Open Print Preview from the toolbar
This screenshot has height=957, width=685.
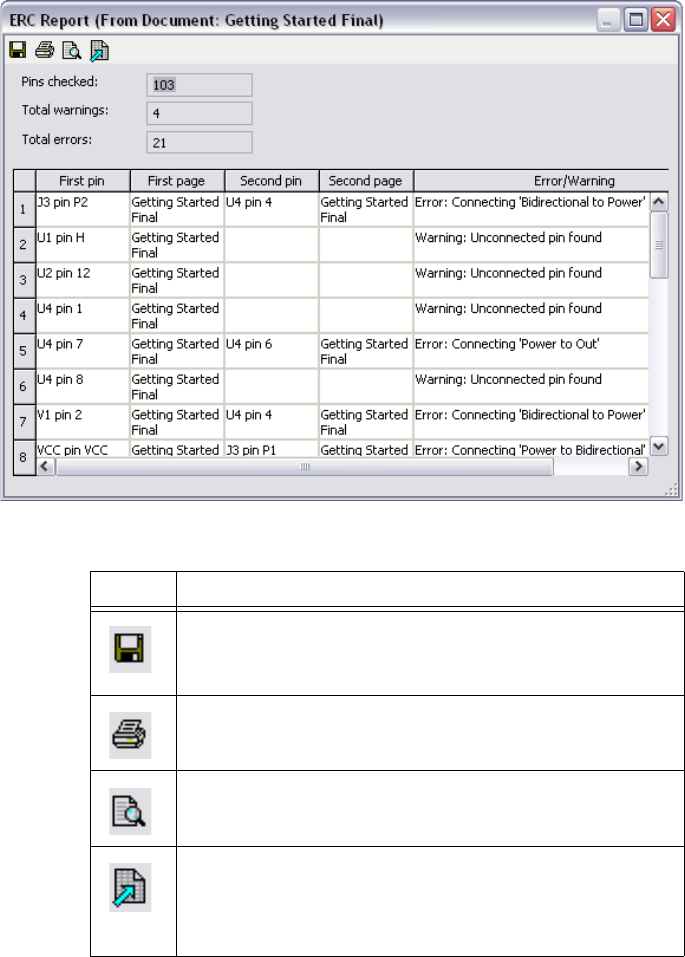tap(71, 50)
